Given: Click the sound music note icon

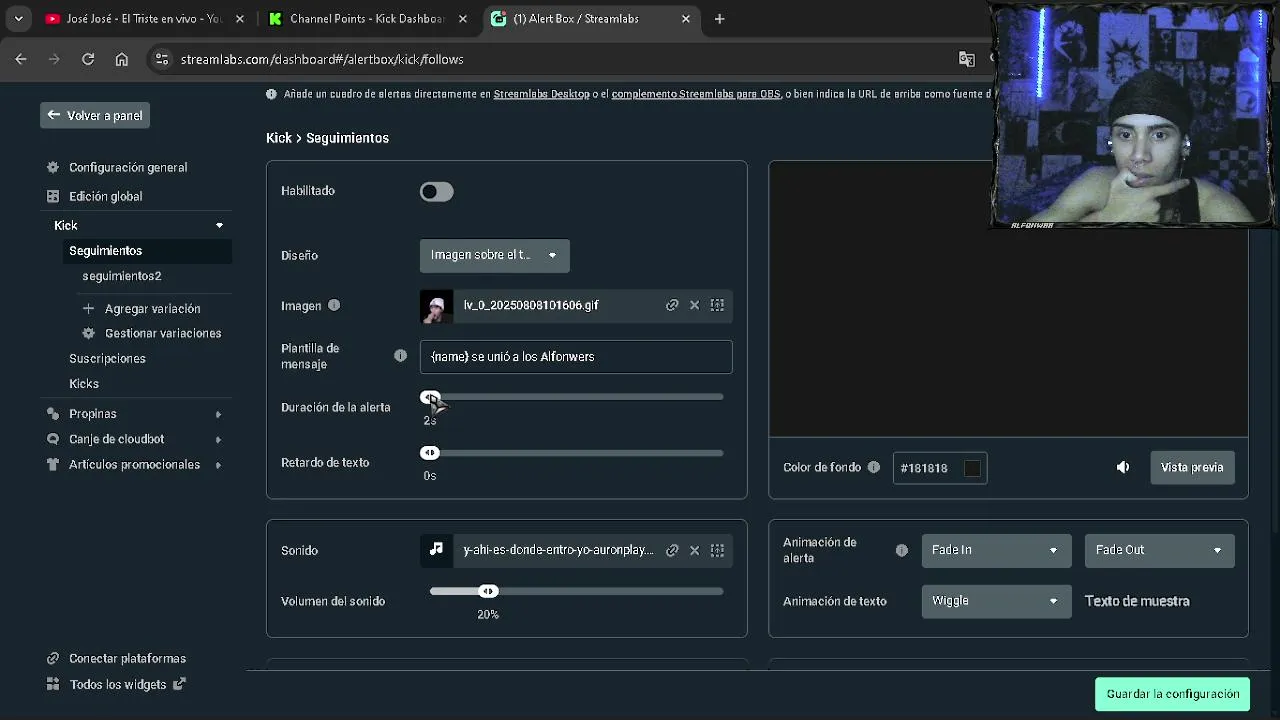Looking at the screenshot, I should pos(436,550).
